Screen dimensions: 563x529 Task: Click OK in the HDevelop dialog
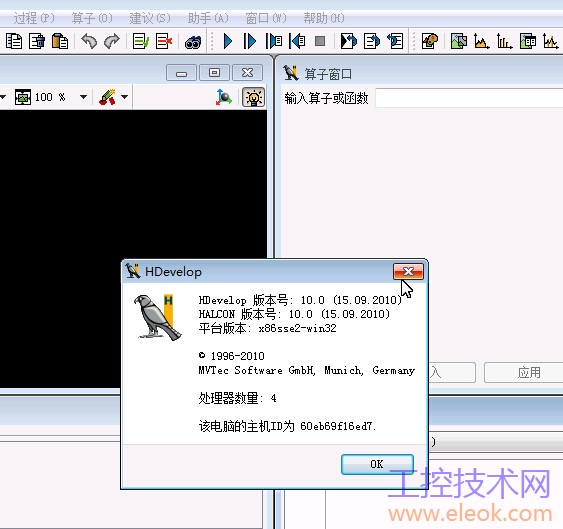(x=377, y=464)
